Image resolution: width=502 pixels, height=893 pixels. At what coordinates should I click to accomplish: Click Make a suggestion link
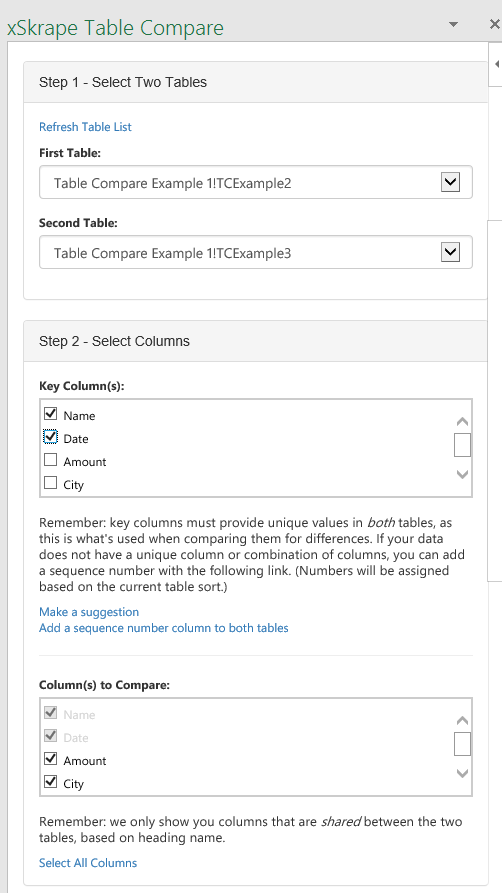tap(89, 612)
